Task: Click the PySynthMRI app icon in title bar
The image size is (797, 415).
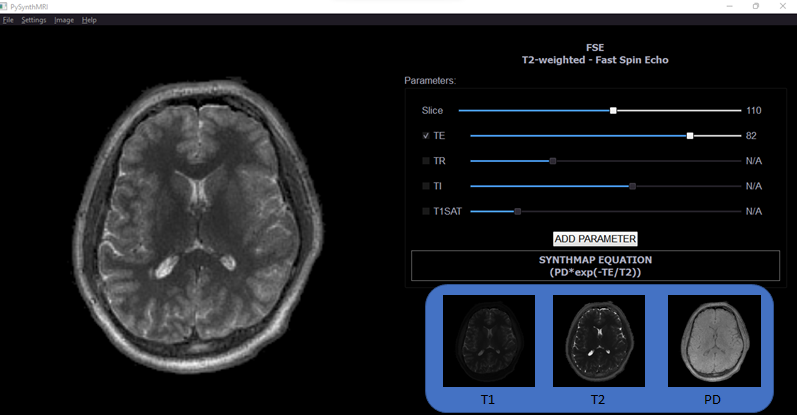Action: [5, 6]
